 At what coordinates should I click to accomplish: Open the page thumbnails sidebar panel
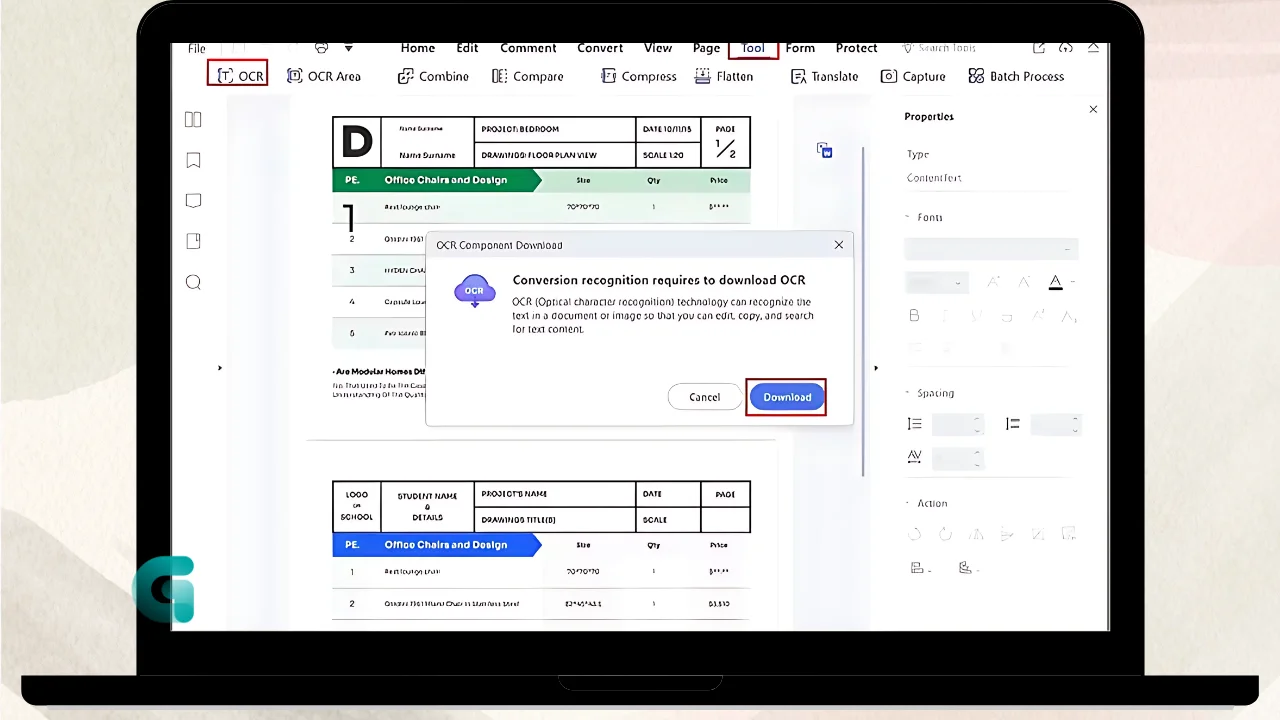click(x=193, y=119)
